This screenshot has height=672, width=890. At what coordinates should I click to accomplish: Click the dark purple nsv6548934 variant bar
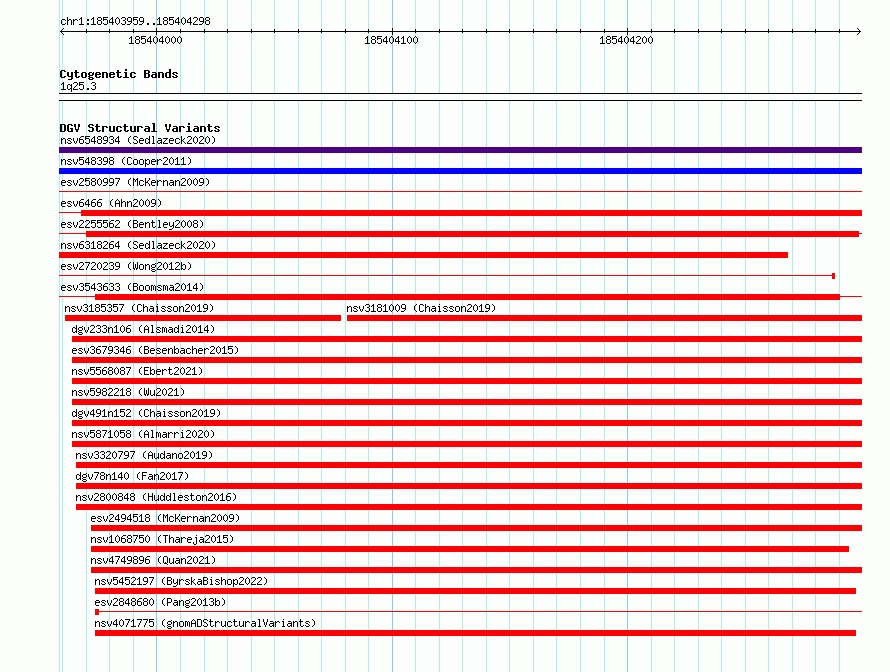(x=460, y=150)
